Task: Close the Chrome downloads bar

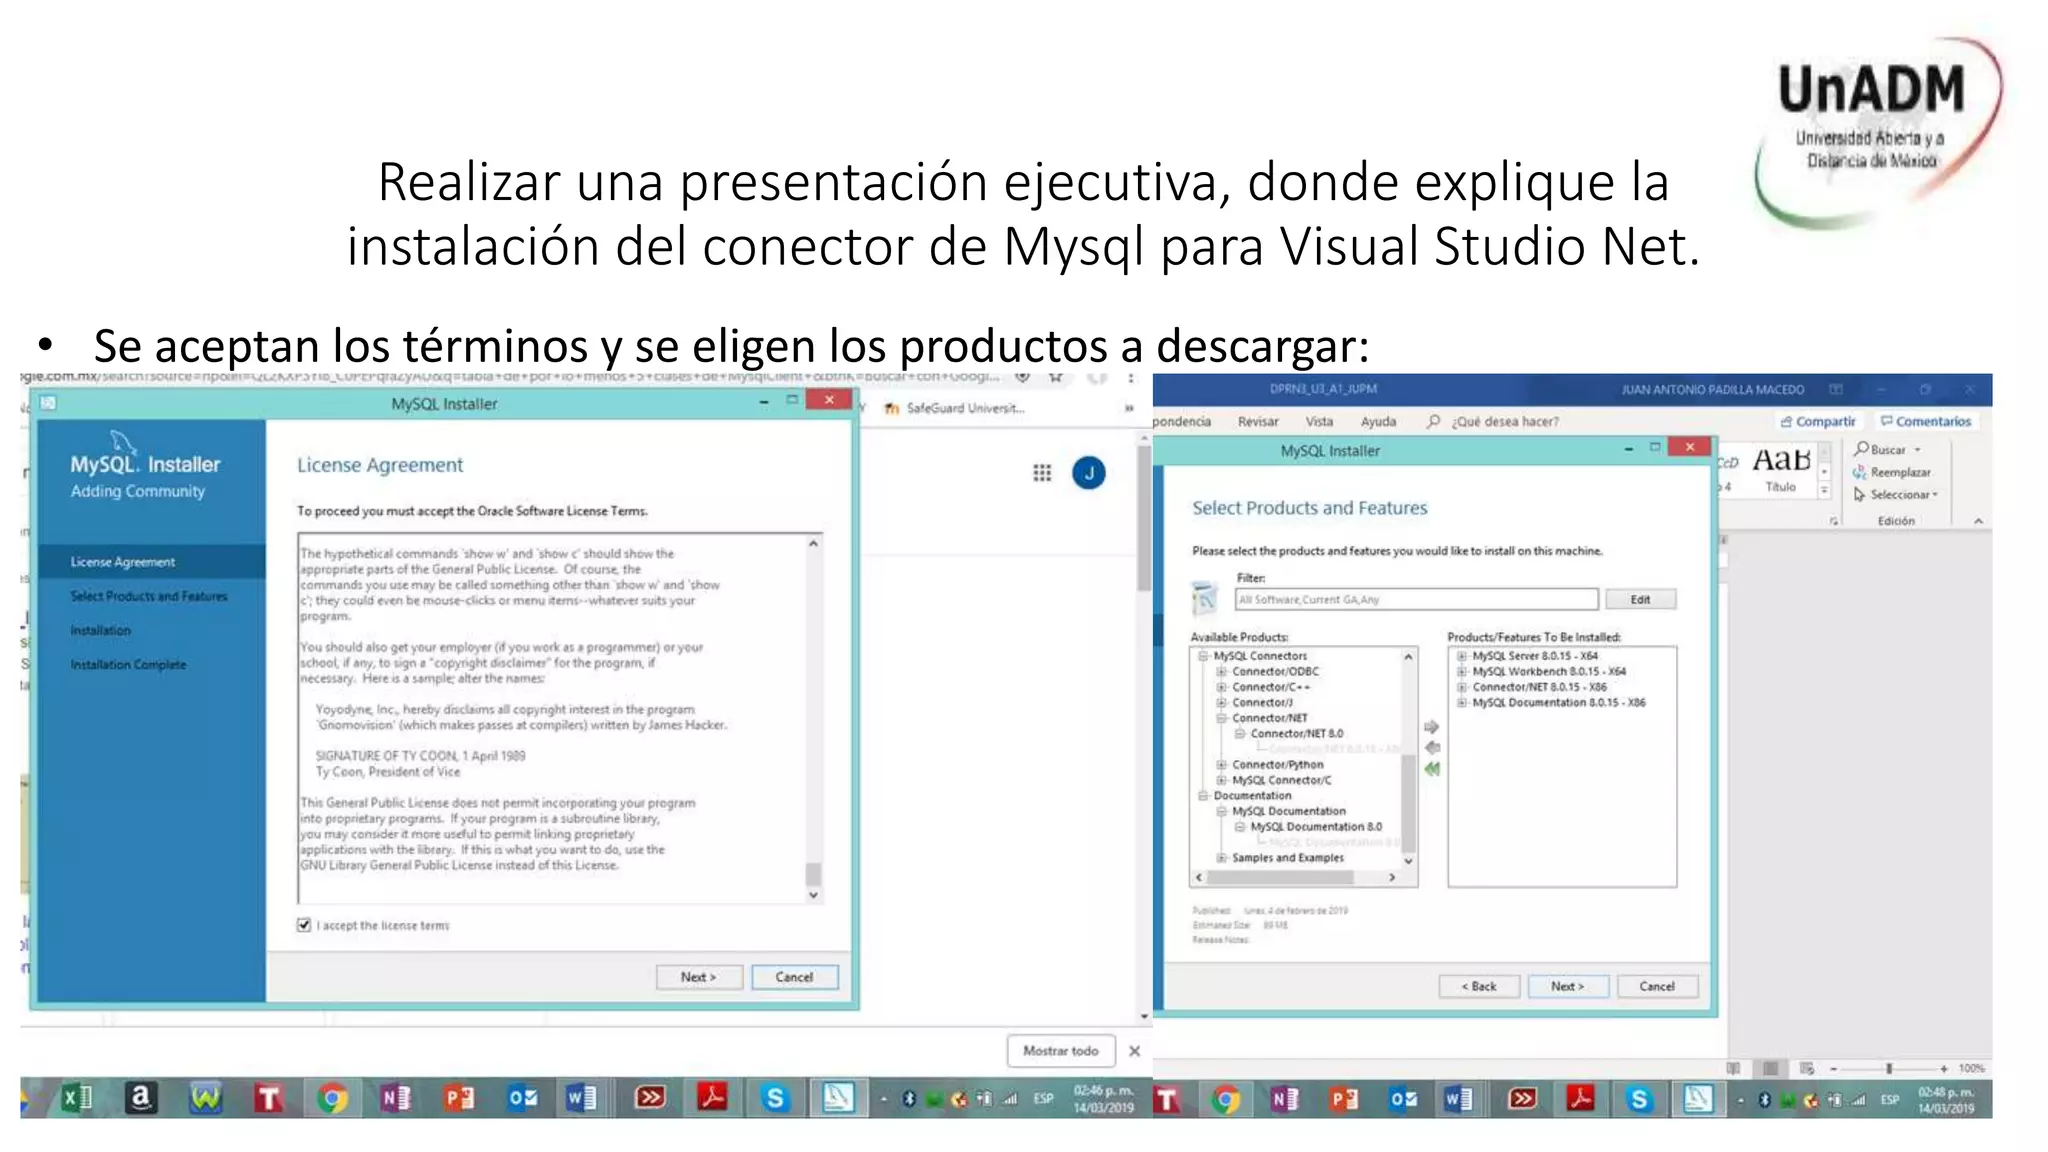Action: [x=1134, y=1051]
